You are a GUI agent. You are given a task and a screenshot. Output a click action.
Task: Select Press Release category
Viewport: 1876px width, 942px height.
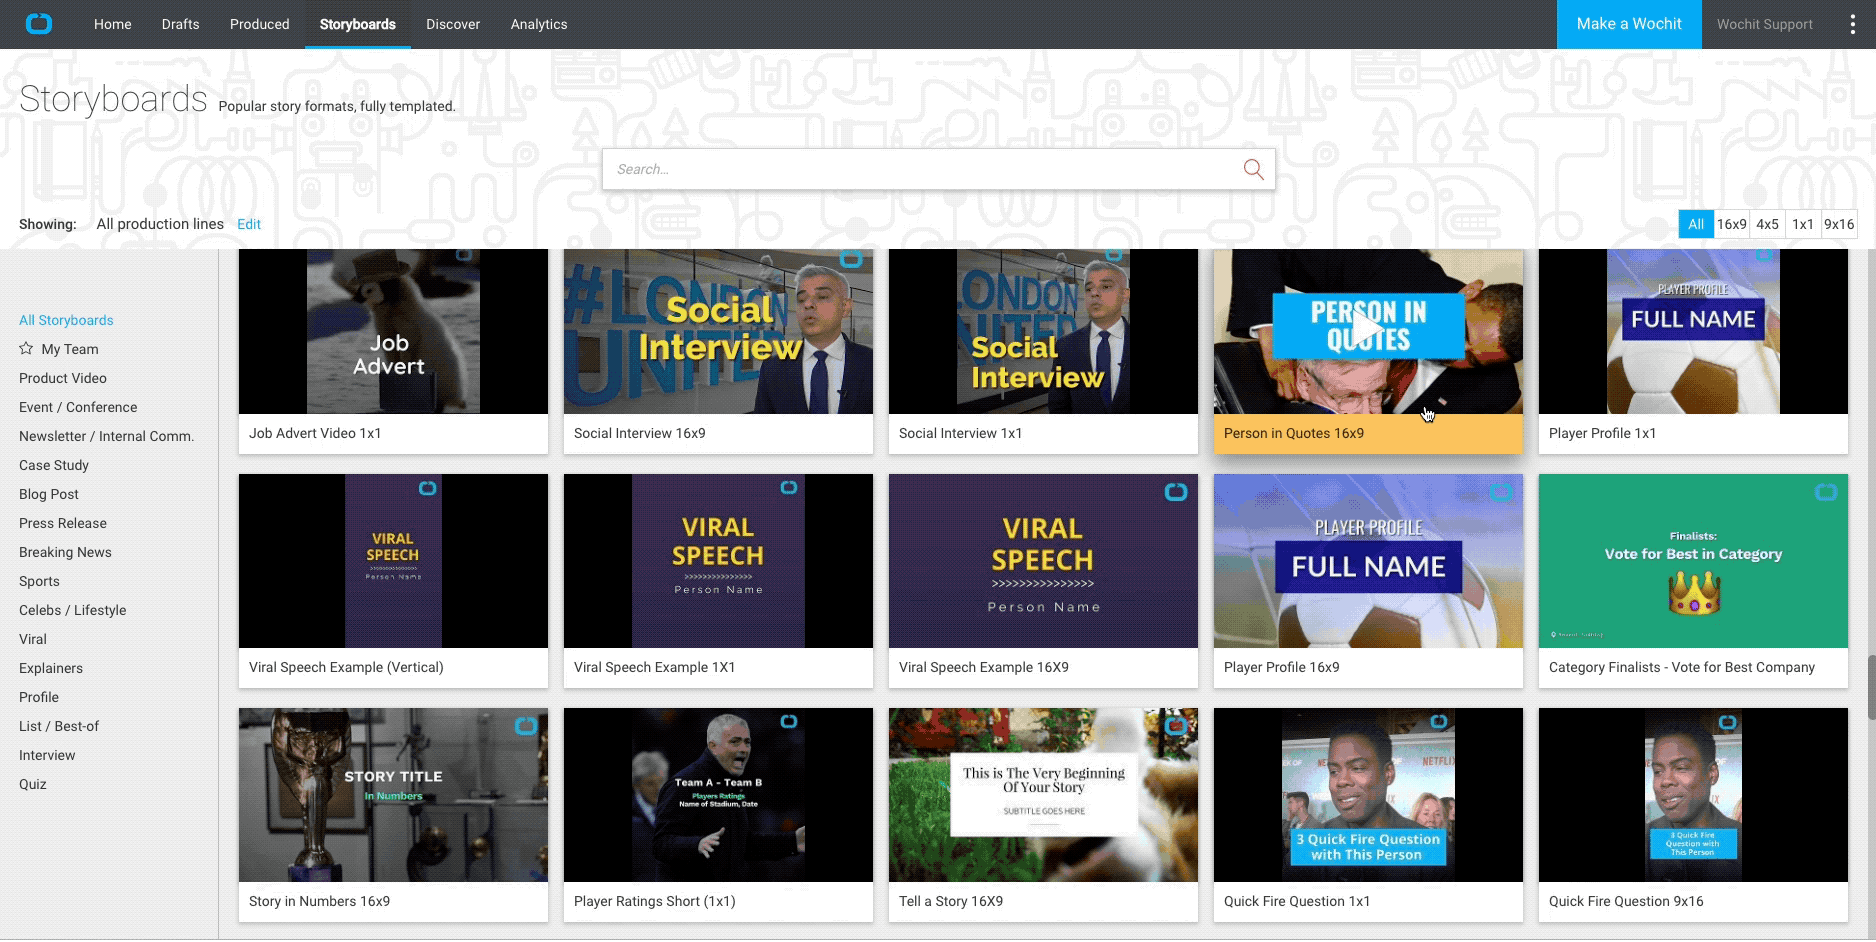(63, 523)
